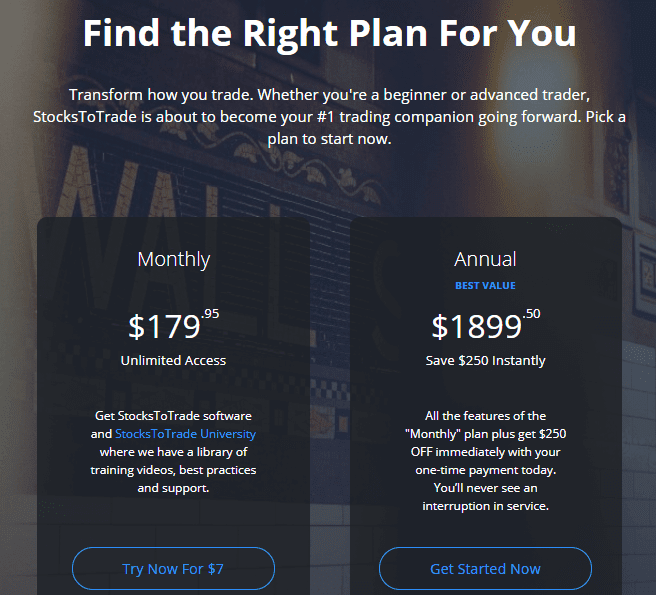This screenshot has height=595, width=656.
Task: Click the BEST VALUE label
Action: [x=485, y=286]
